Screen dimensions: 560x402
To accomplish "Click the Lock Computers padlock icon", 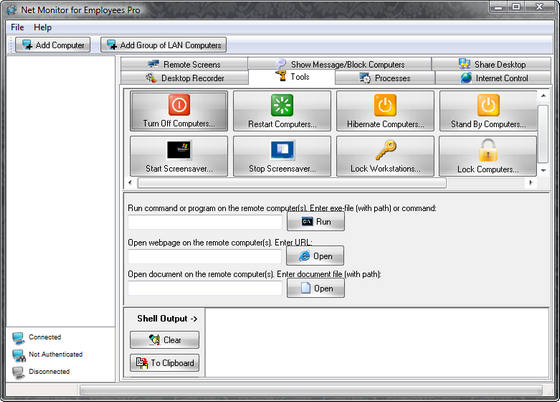I will point(488,150).
